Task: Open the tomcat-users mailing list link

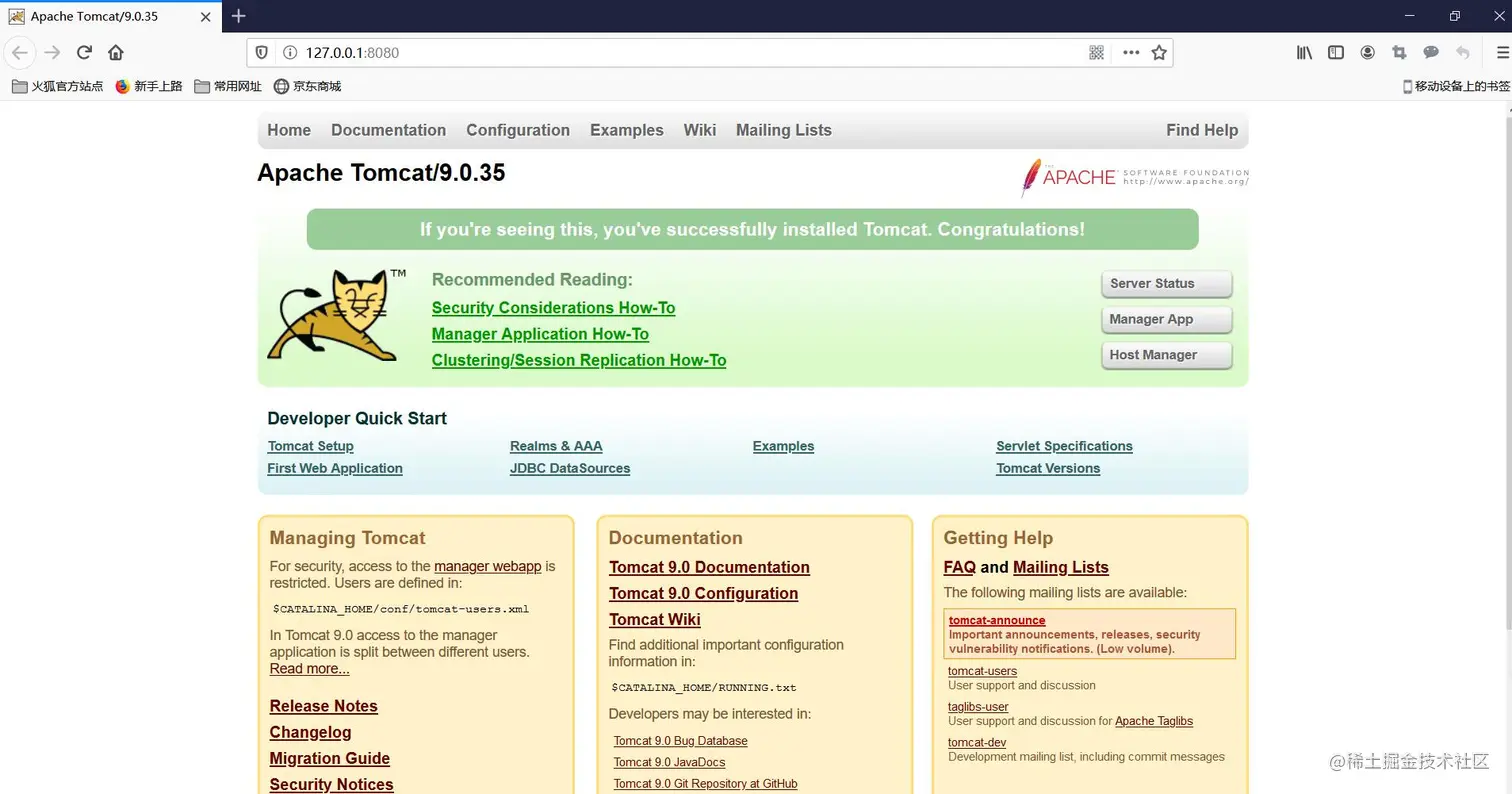Action: coord(982,671)
